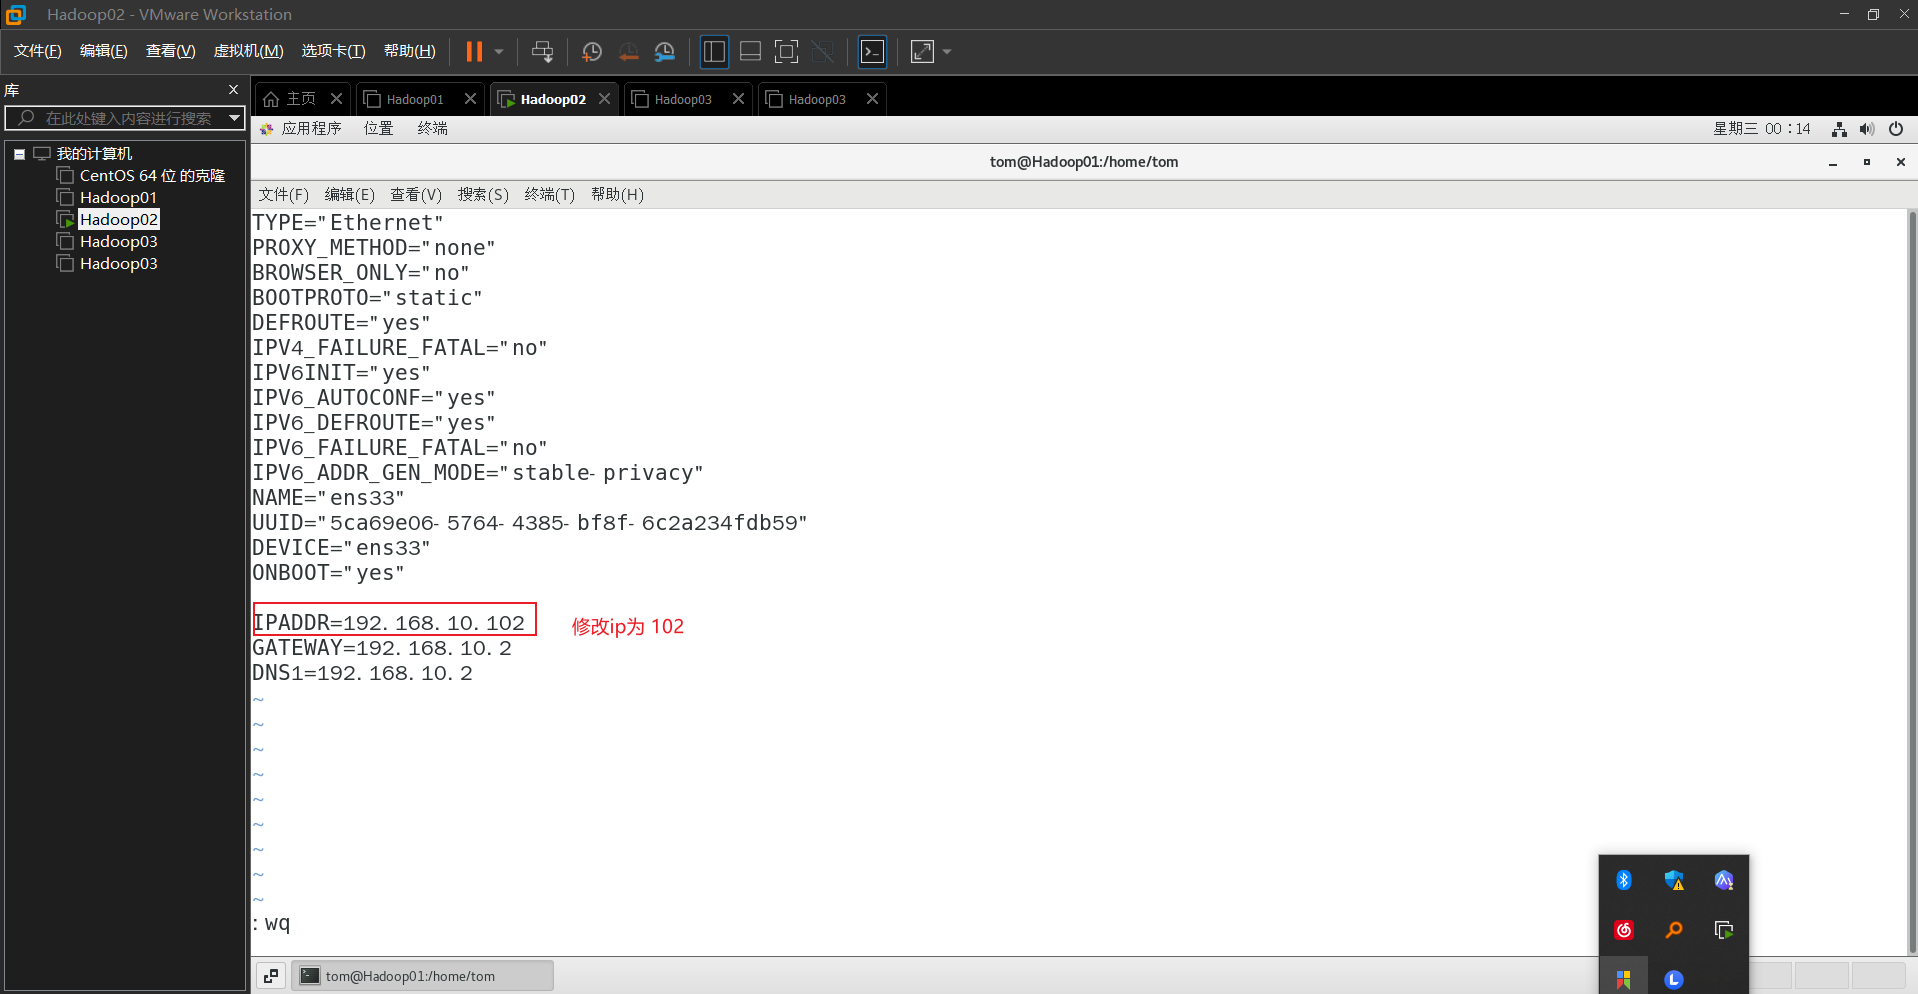Click the tom@Hadoop01:/home/tom taskbar button
The image size is (1918, 994).
(x=422, y=976)
